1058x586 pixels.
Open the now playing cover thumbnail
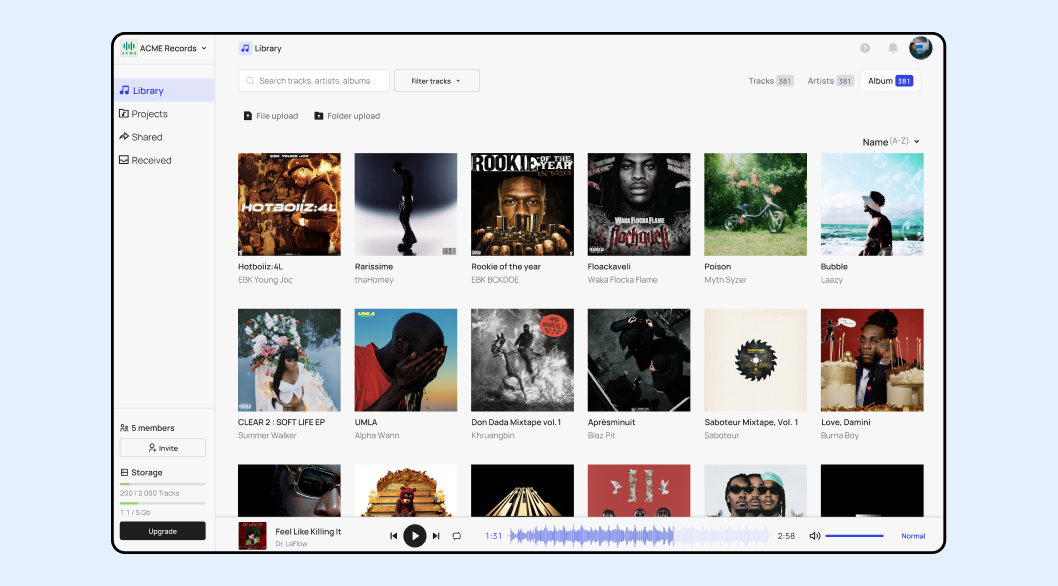(x=252, y=536)
